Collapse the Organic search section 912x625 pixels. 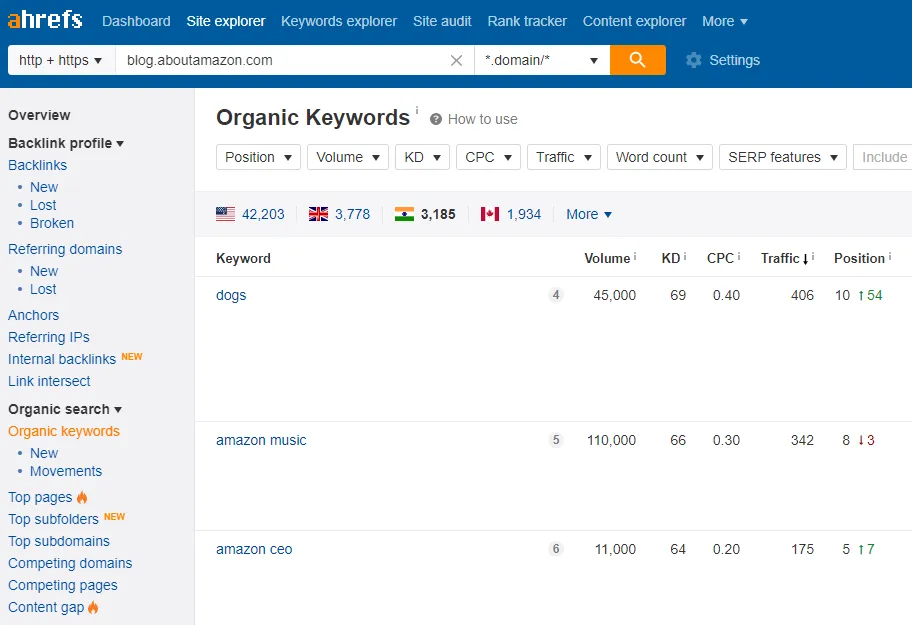(65, 409)
